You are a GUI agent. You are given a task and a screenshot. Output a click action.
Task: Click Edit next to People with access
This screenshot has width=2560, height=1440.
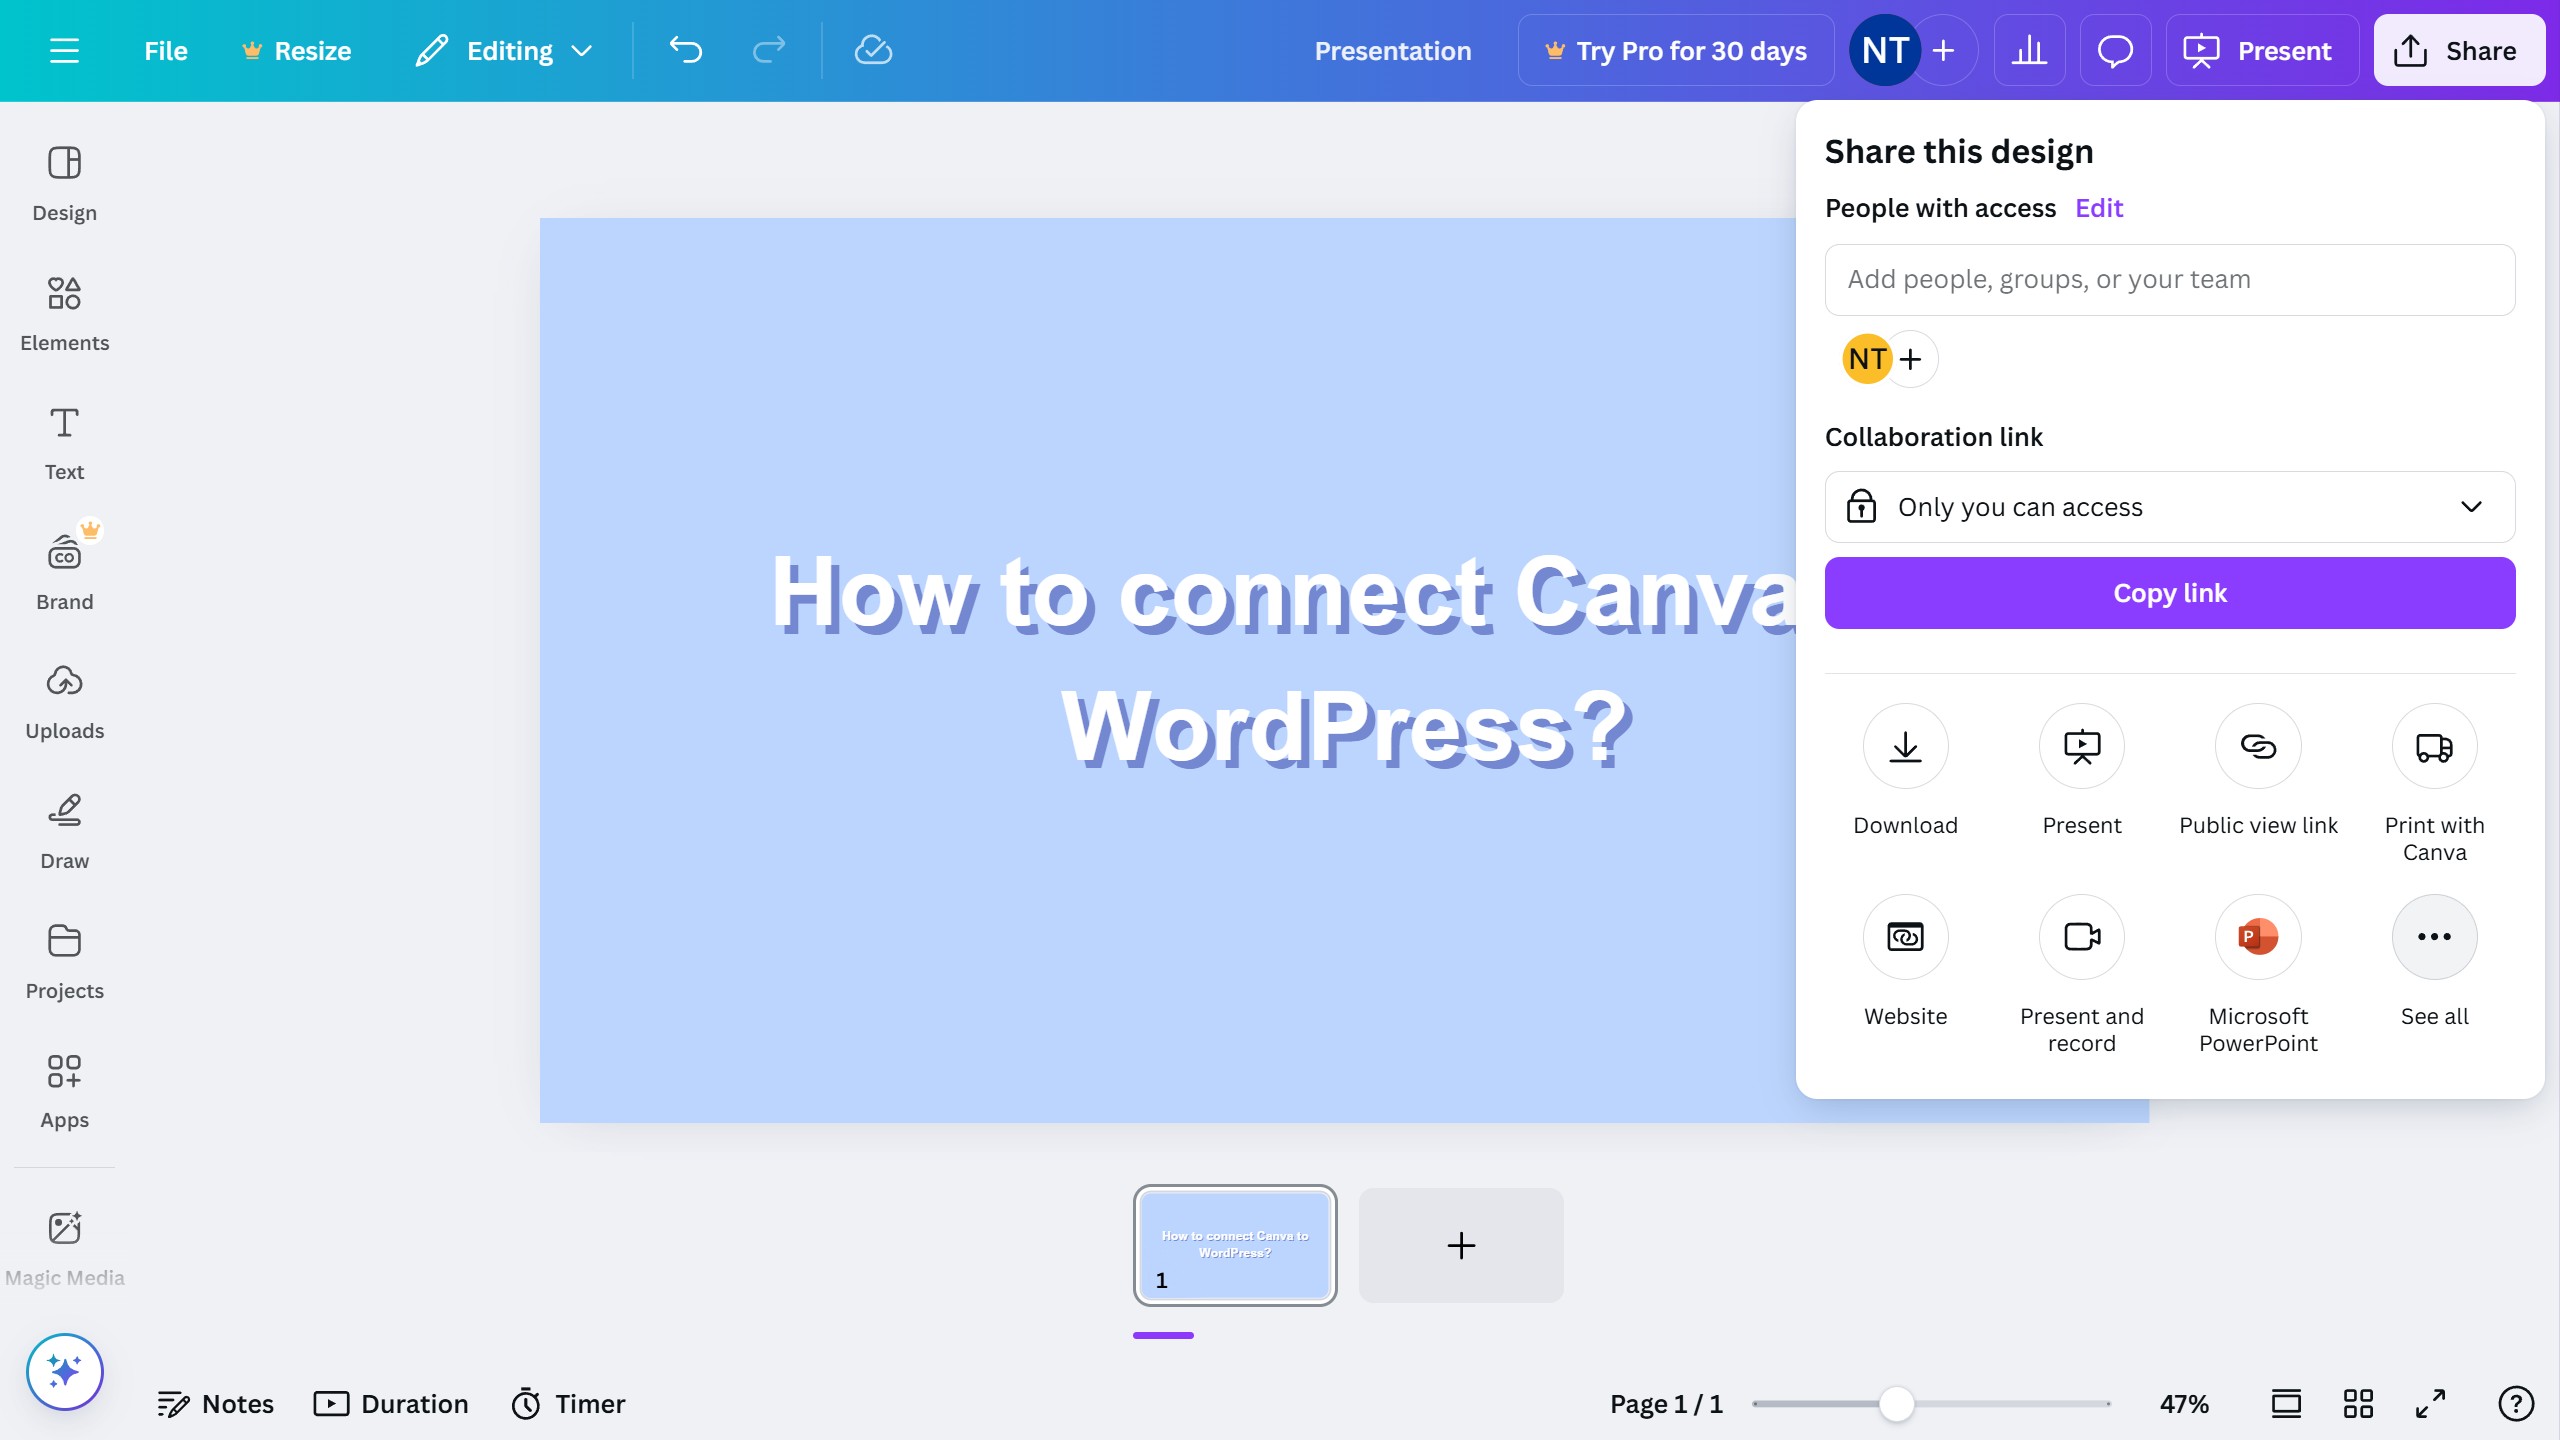pos(2098,208)
